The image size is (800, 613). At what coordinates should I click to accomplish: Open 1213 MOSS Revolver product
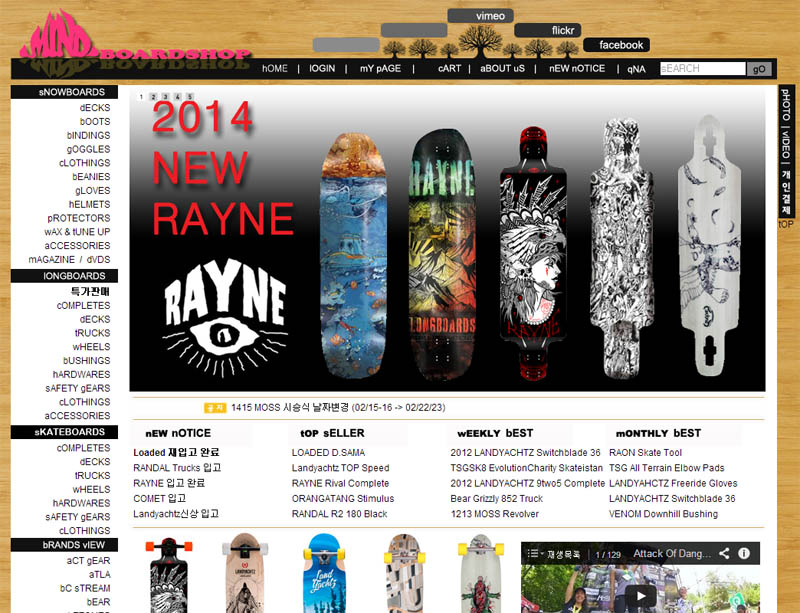494,513
